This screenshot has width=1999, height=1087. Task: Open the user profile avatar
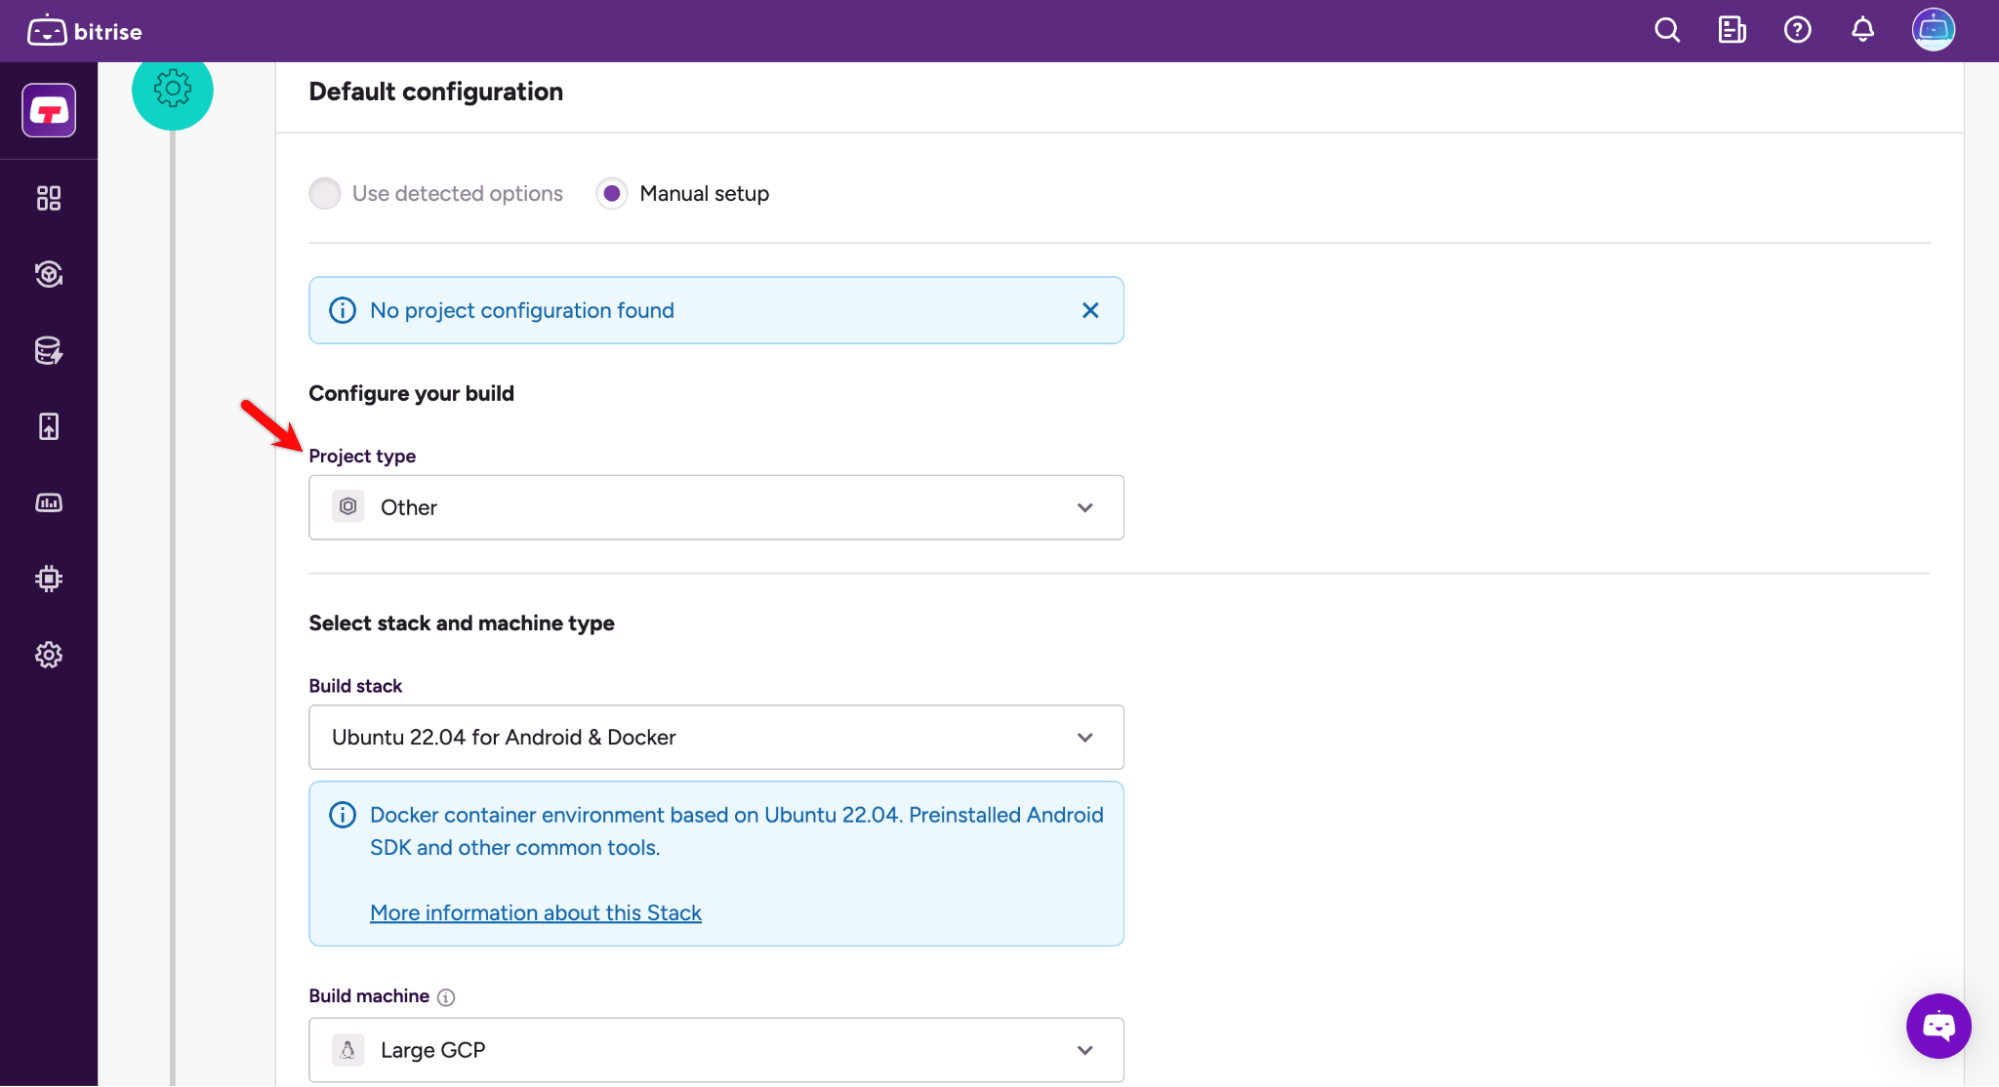pos(1933,30)
